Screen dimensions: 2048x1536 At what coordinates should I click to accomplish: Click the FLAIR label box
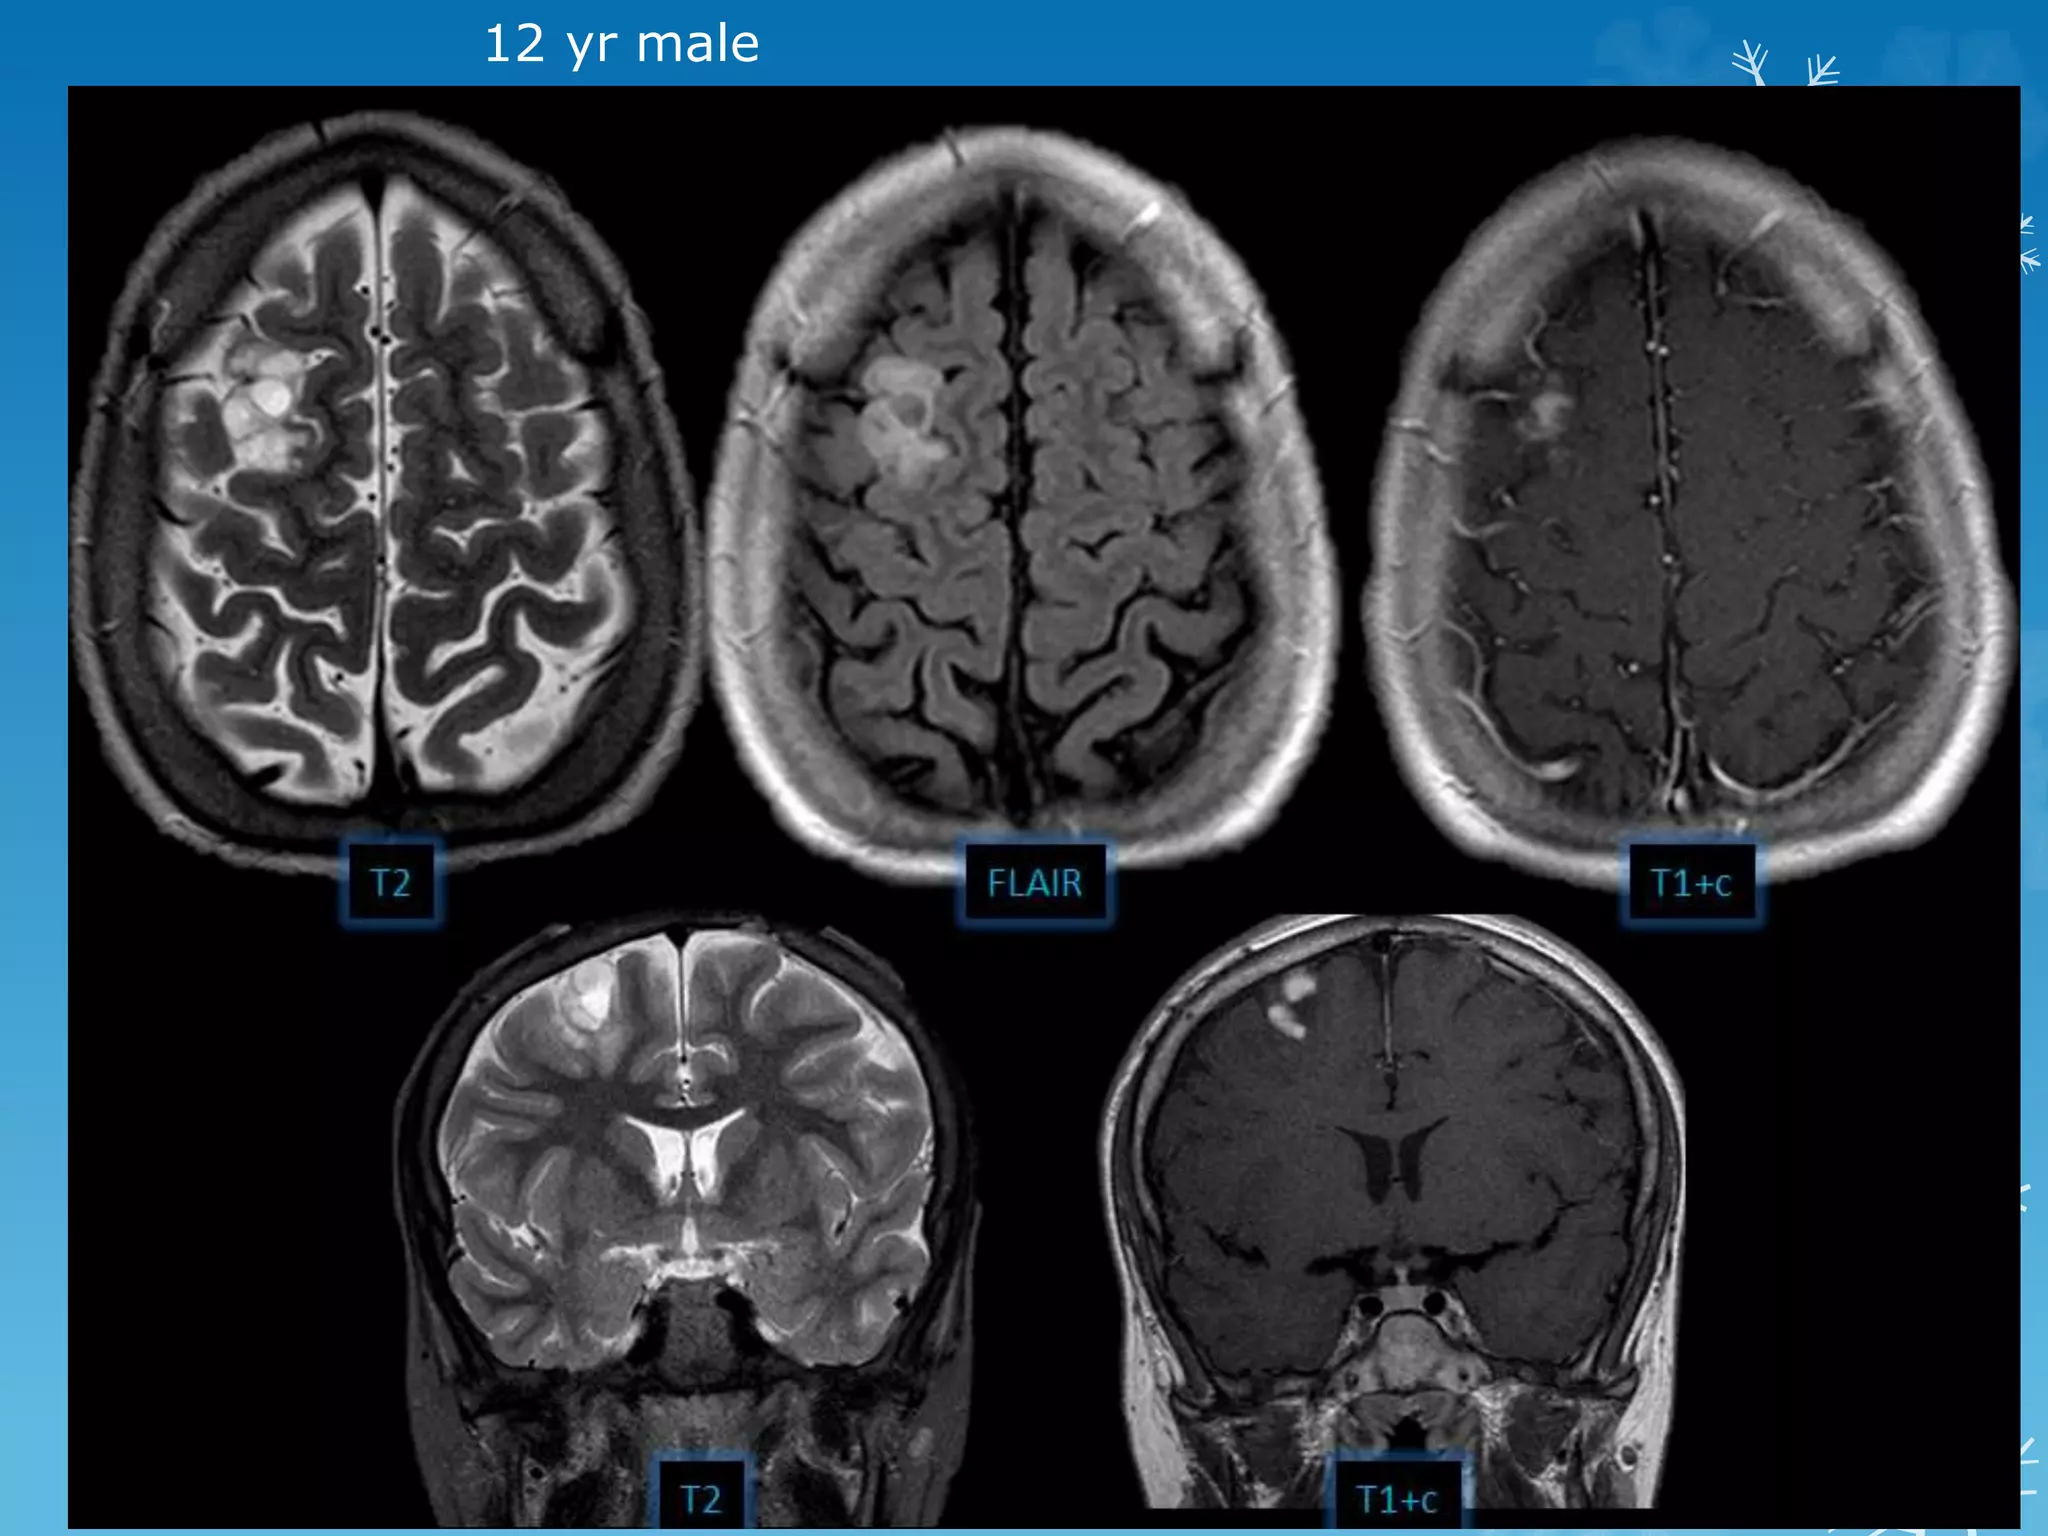(1035, 883)
